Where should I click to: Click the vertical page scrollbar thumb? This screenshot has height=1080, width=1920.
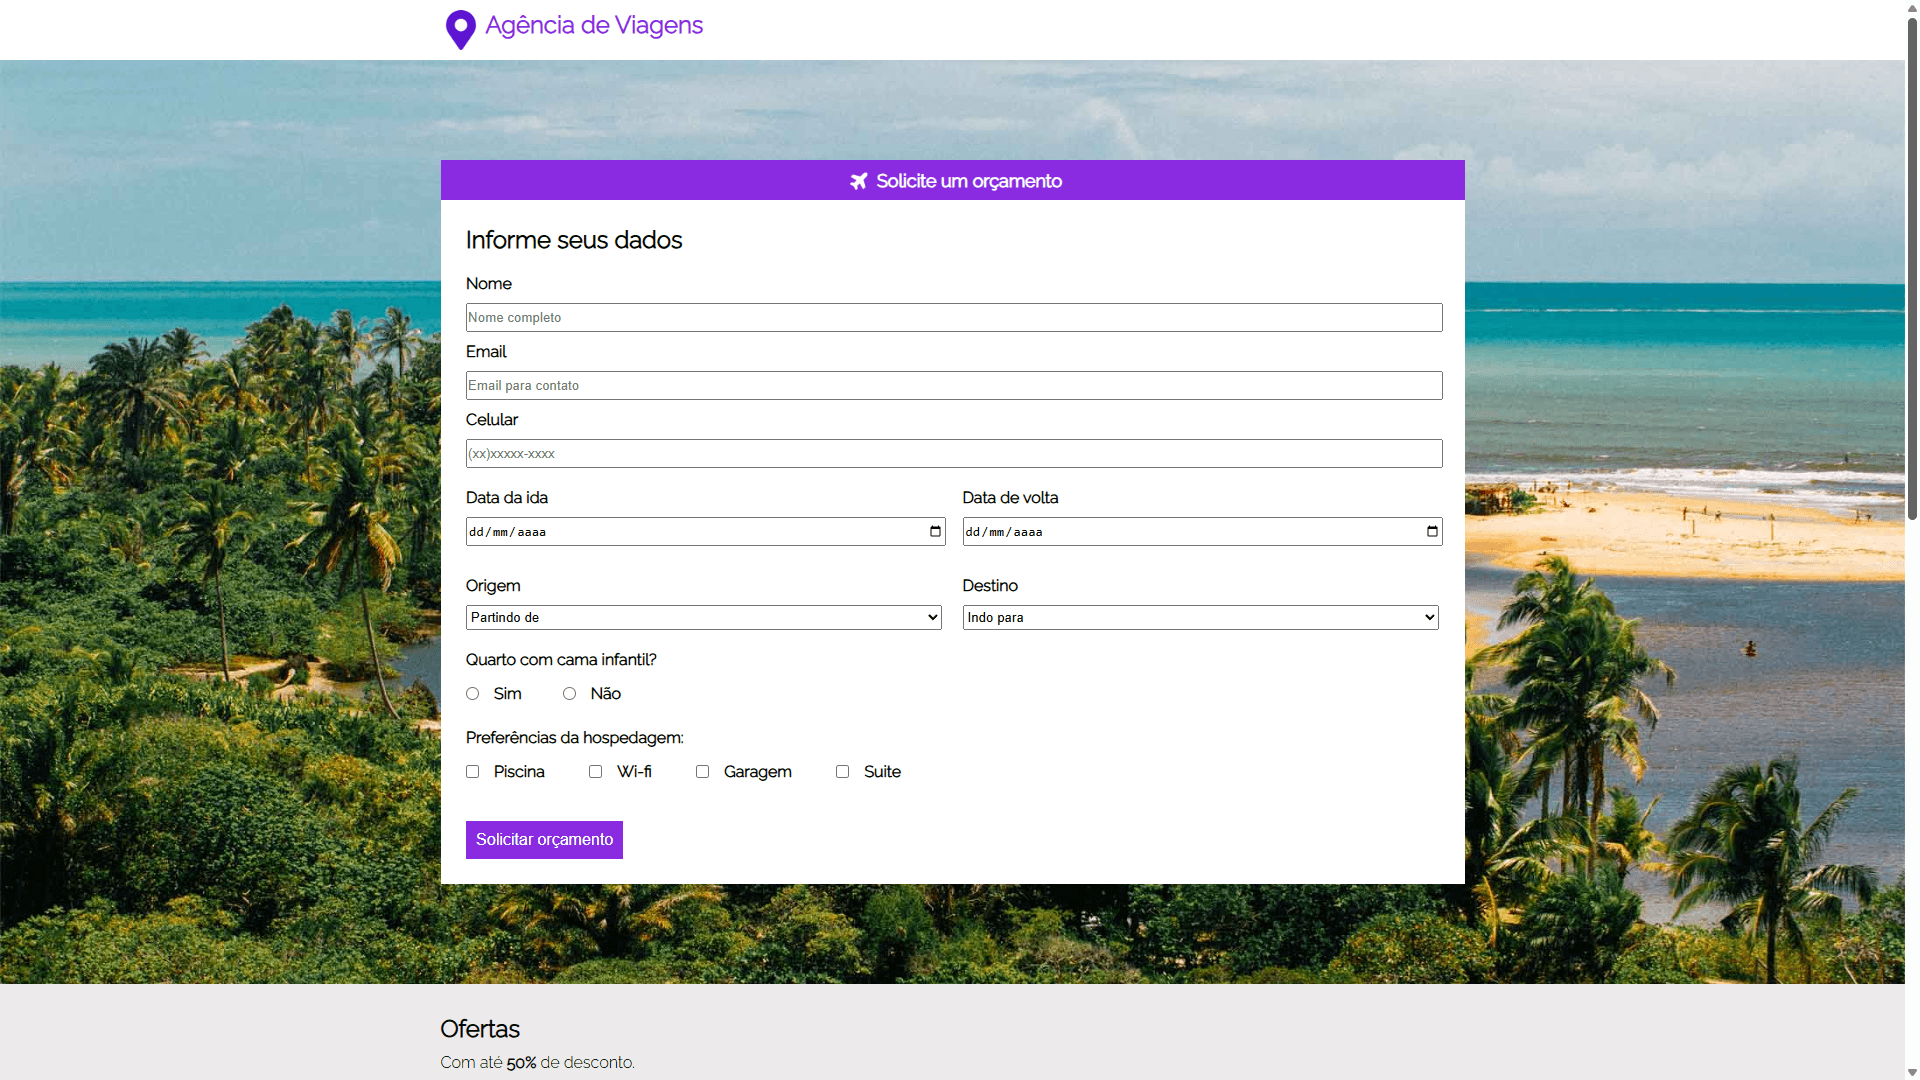click(x=1912, y=270)
